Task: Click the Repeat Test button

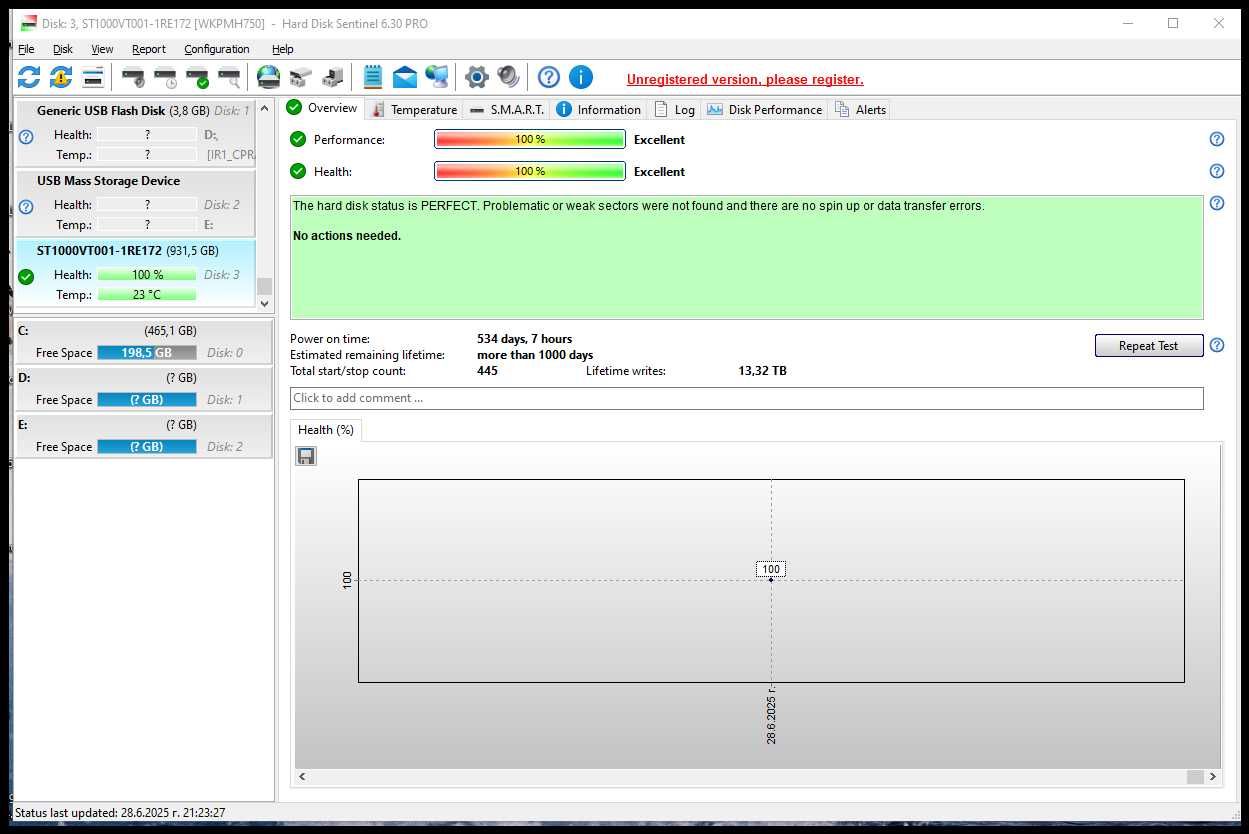Action: (x=1148, y=346)
